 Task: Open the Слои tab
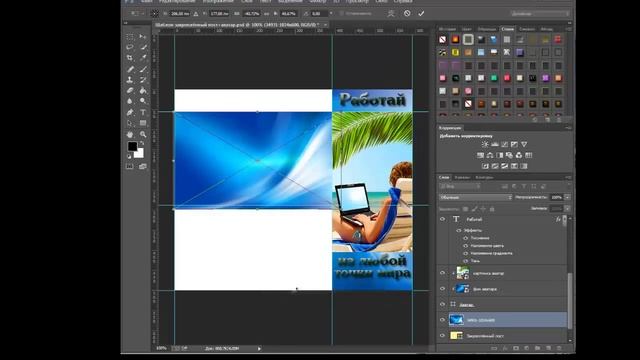click(x=444, y=178)
